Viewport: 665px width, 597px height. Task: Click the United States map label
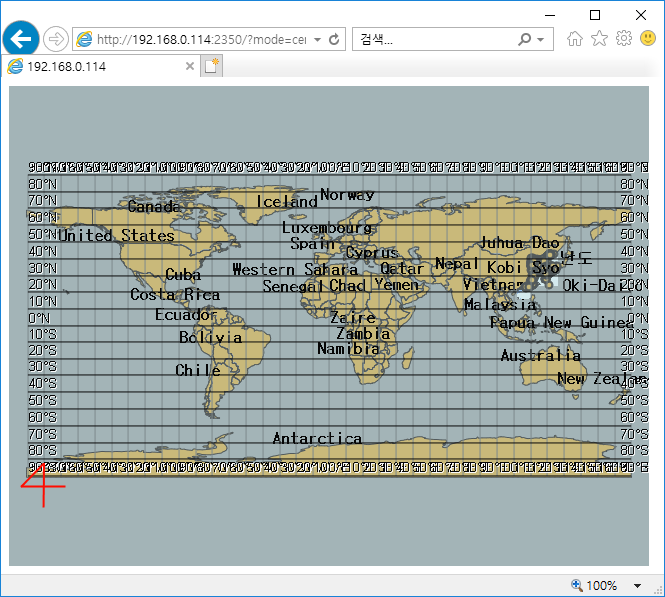pos(116,236)
